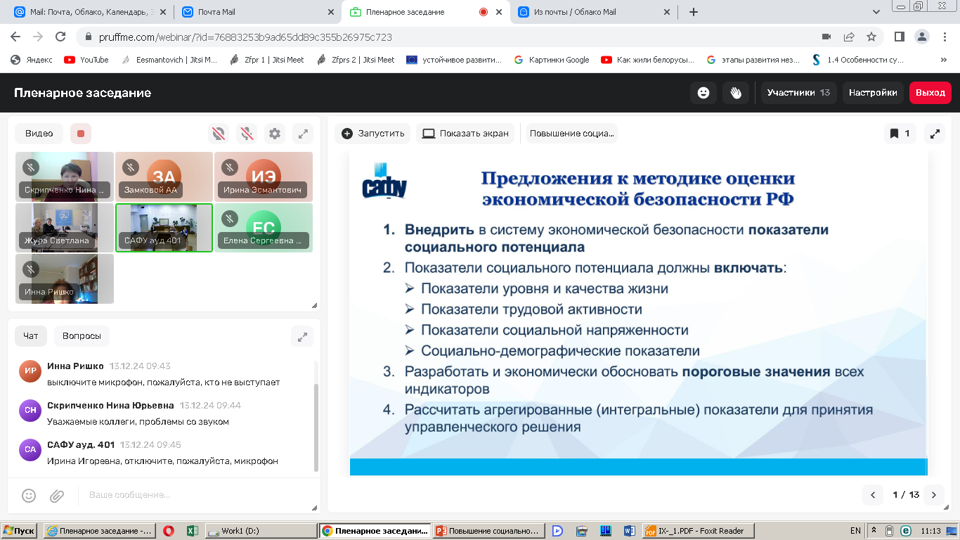Switch to the Вопросы tab

click(81, 336)
